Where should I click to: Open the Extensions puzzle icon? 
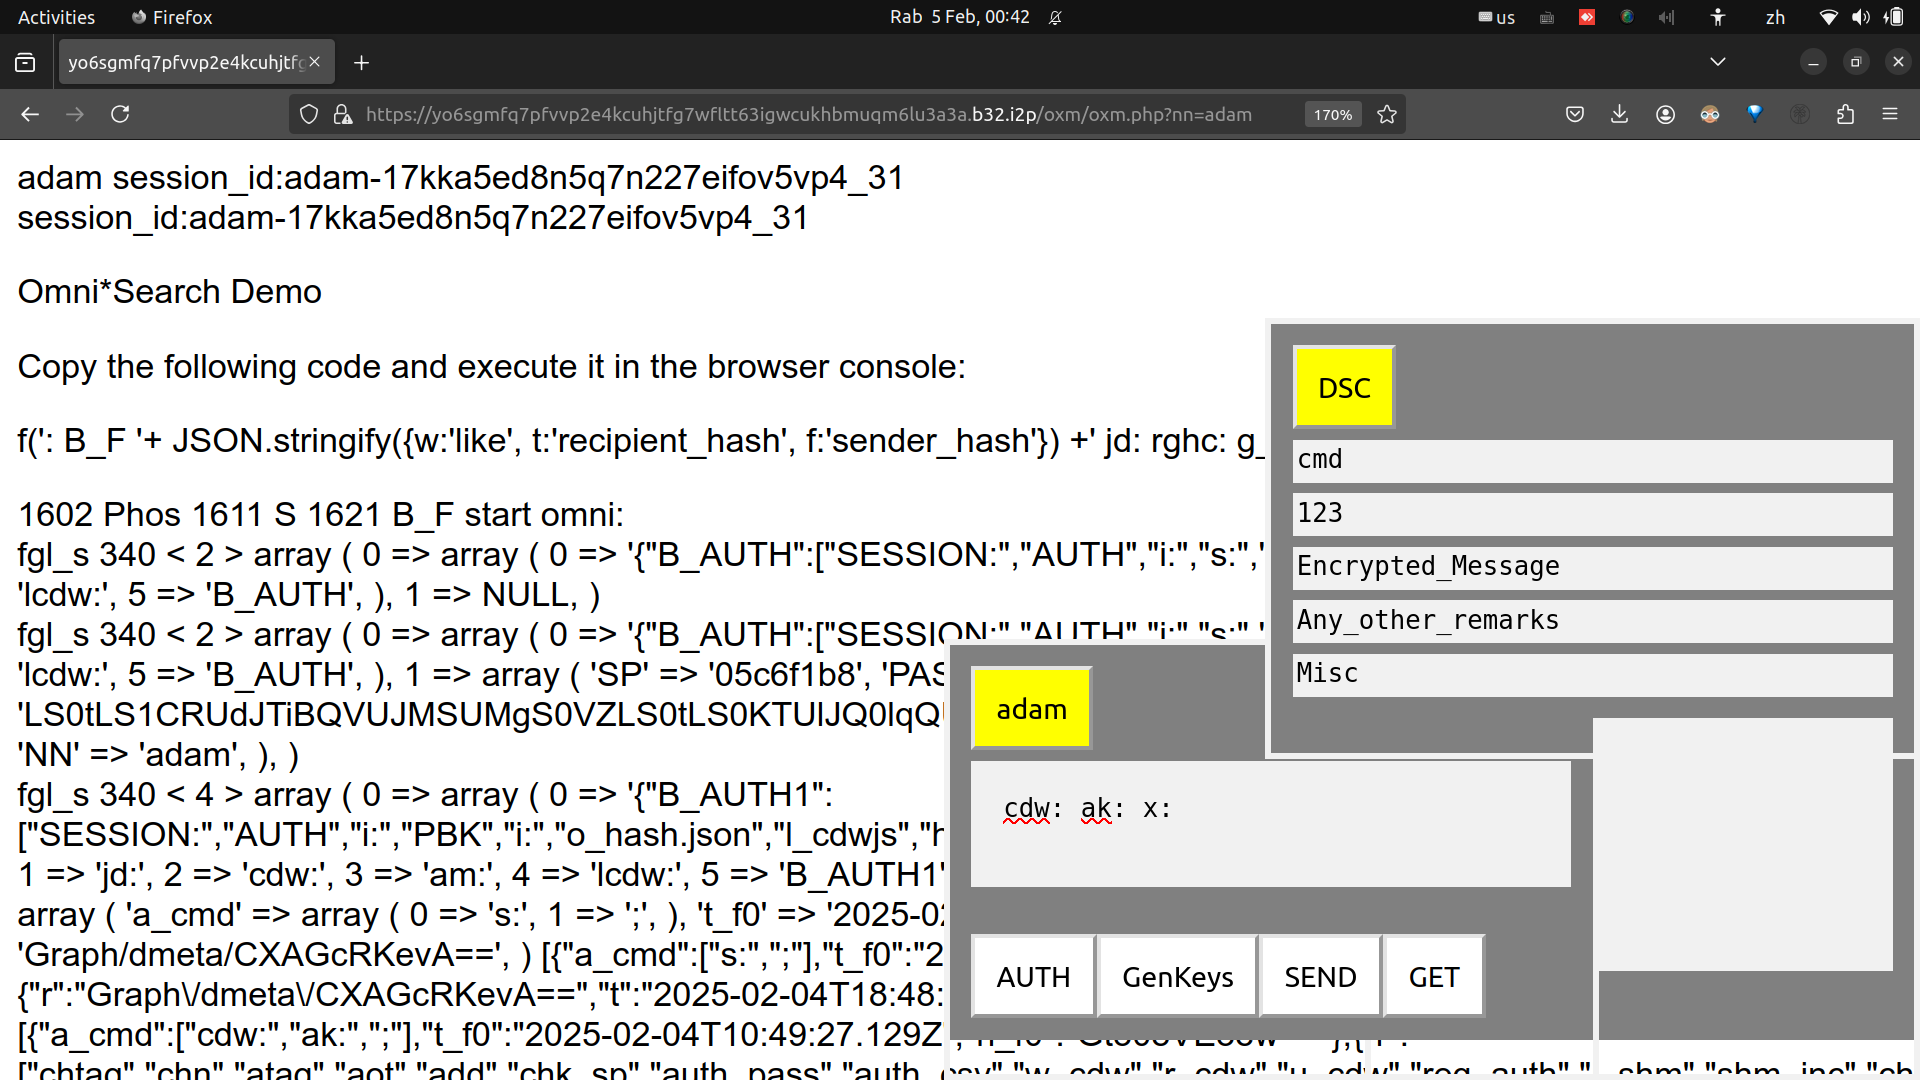click(x=1845, y=114)
